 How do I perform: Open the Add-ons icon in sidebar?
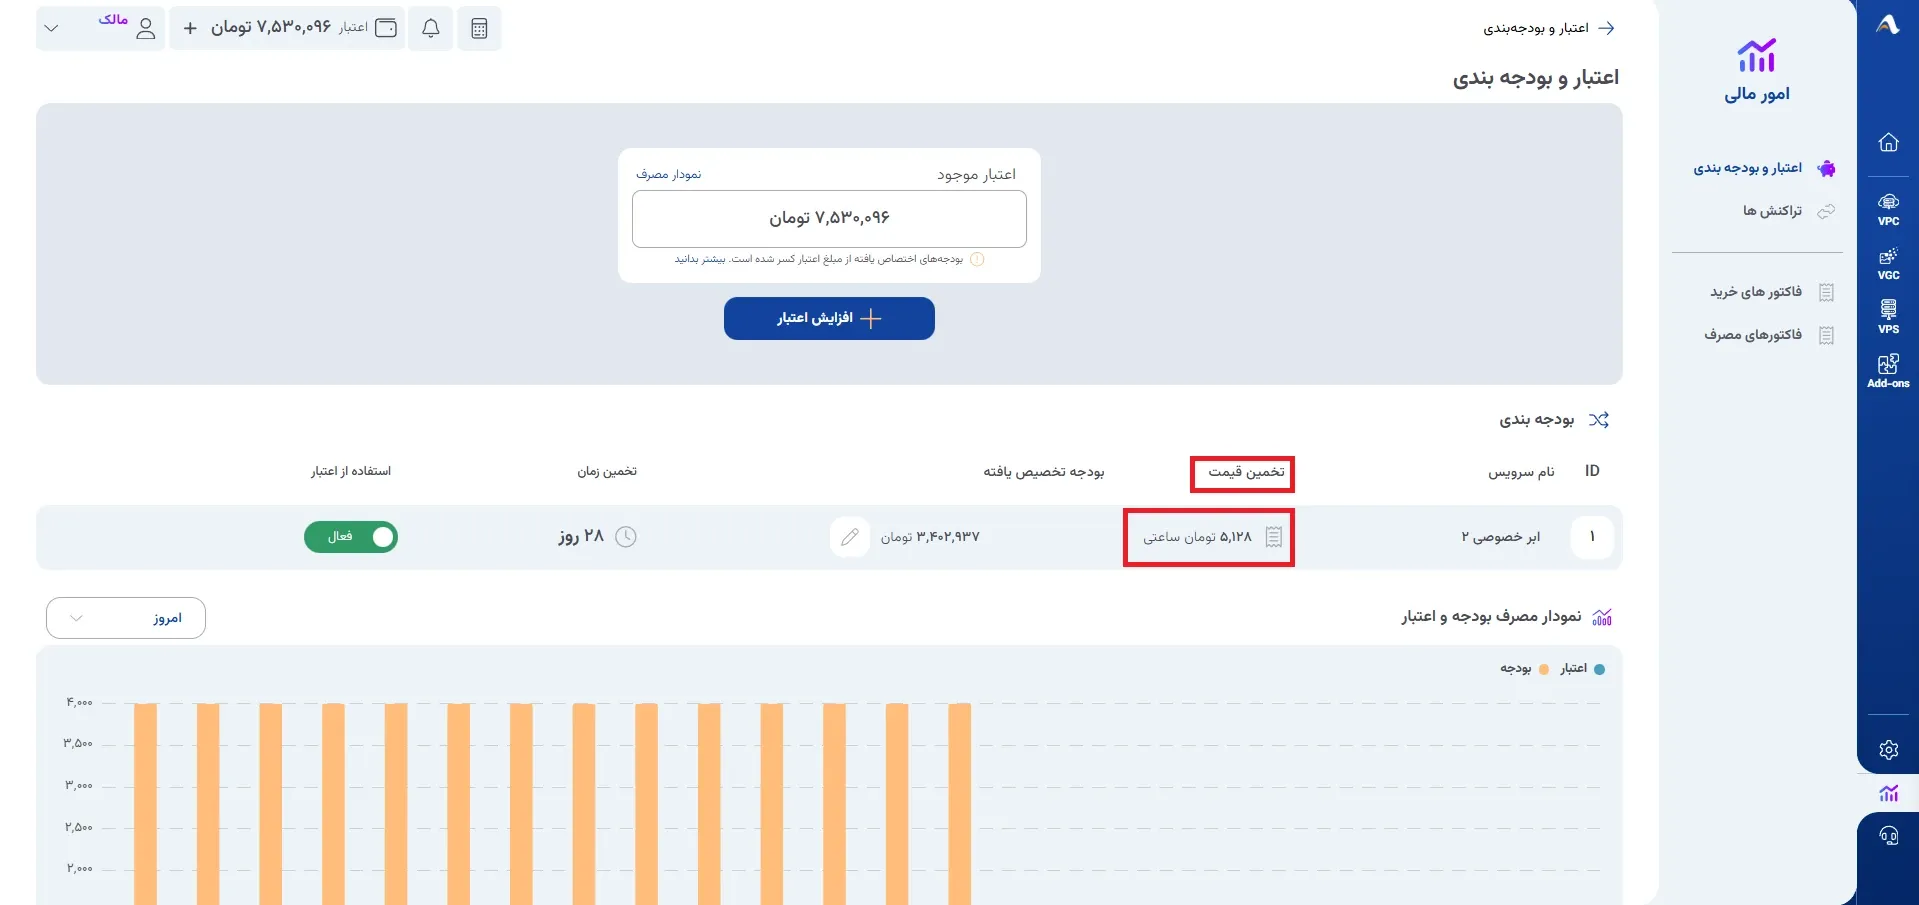coord(1888,371)
